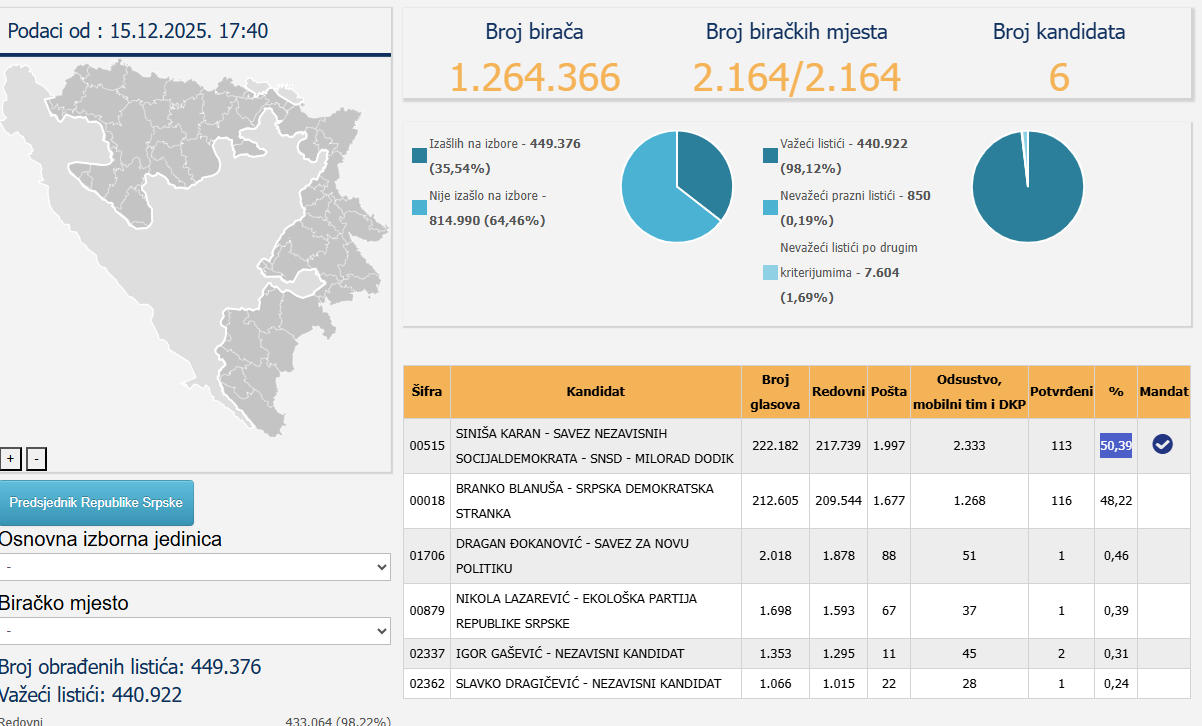Select the Dragan Đokanović candidate row
The image size is (1202, 726).
(x=595, y=556)
